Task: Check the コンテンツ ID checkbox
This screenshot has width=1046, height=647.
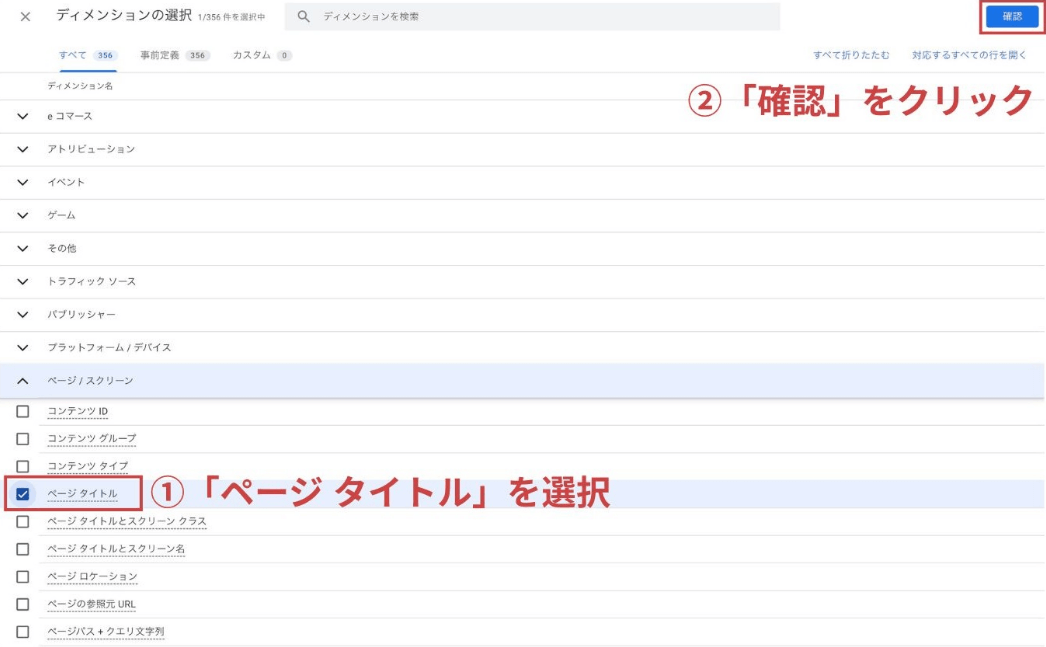Action: coord(23,411)
